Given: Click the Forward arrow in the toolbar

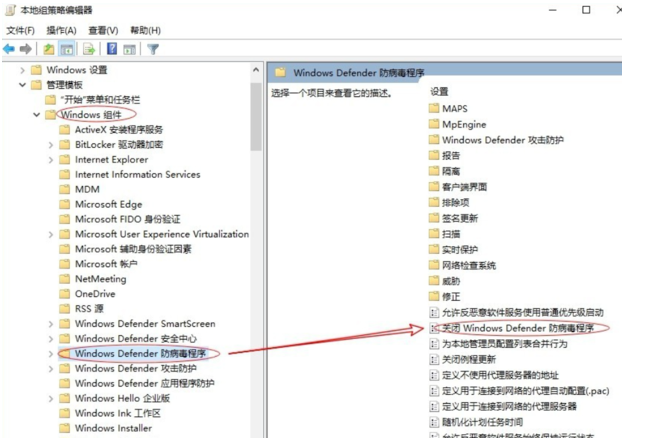Looking at the screenshot, I should click(x=25, y=48).
